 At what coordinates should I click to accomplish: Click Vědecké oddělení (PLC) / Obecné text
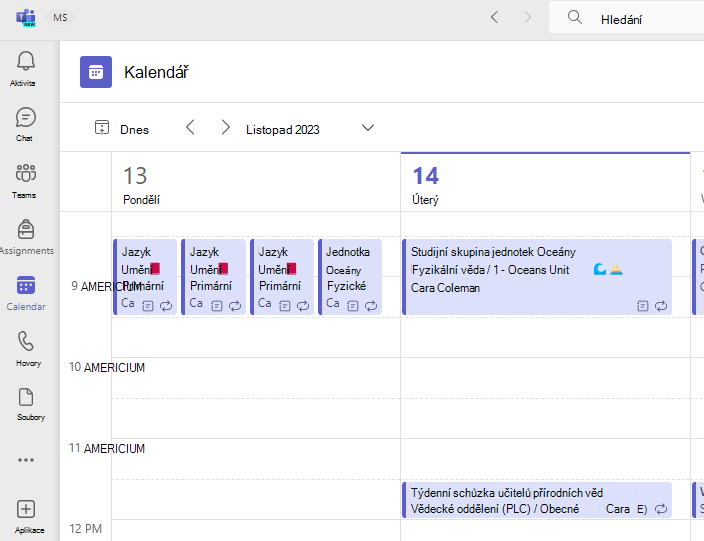[x=495, y=509]
